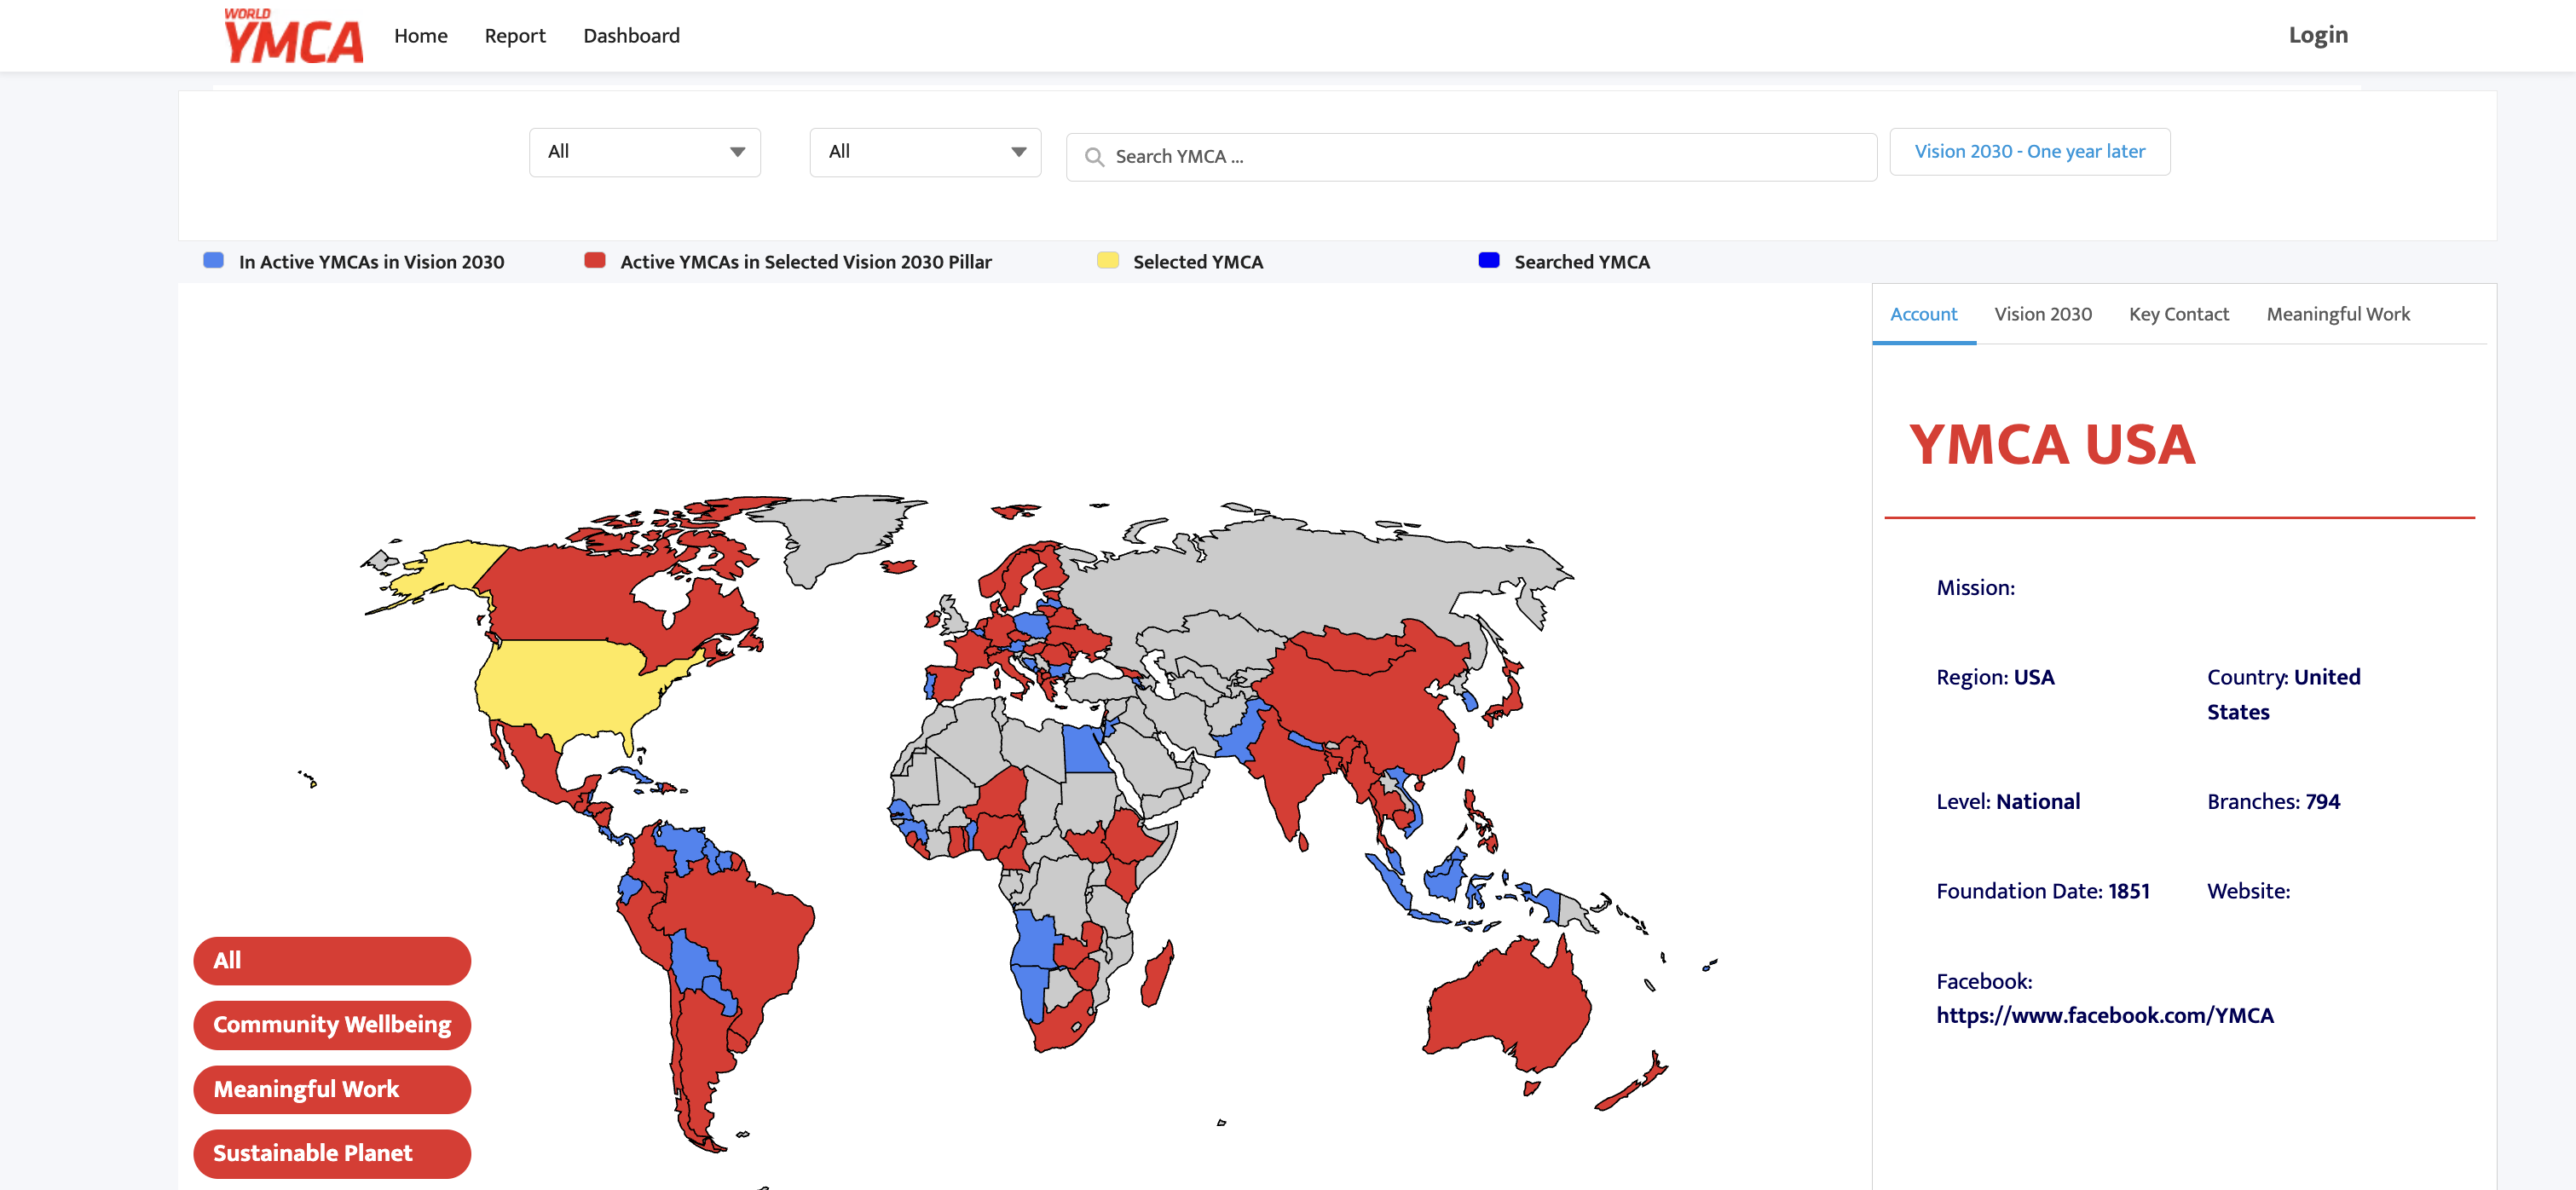This screenshot has width=2576, height=1190.
Task: Click the red Active YMCAs legend swatch
Action: point(595,261)
